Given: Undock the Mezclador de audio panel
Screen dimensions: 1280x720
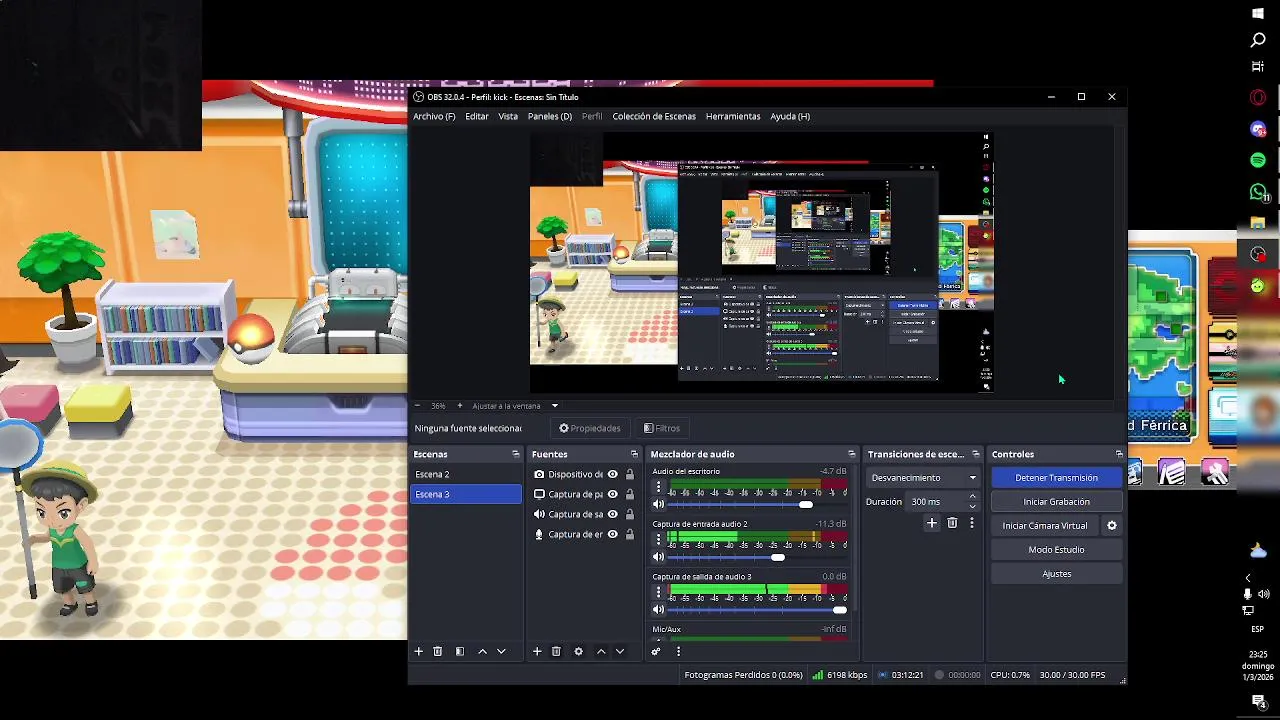Looking at the screenshot, I should 851,454.
